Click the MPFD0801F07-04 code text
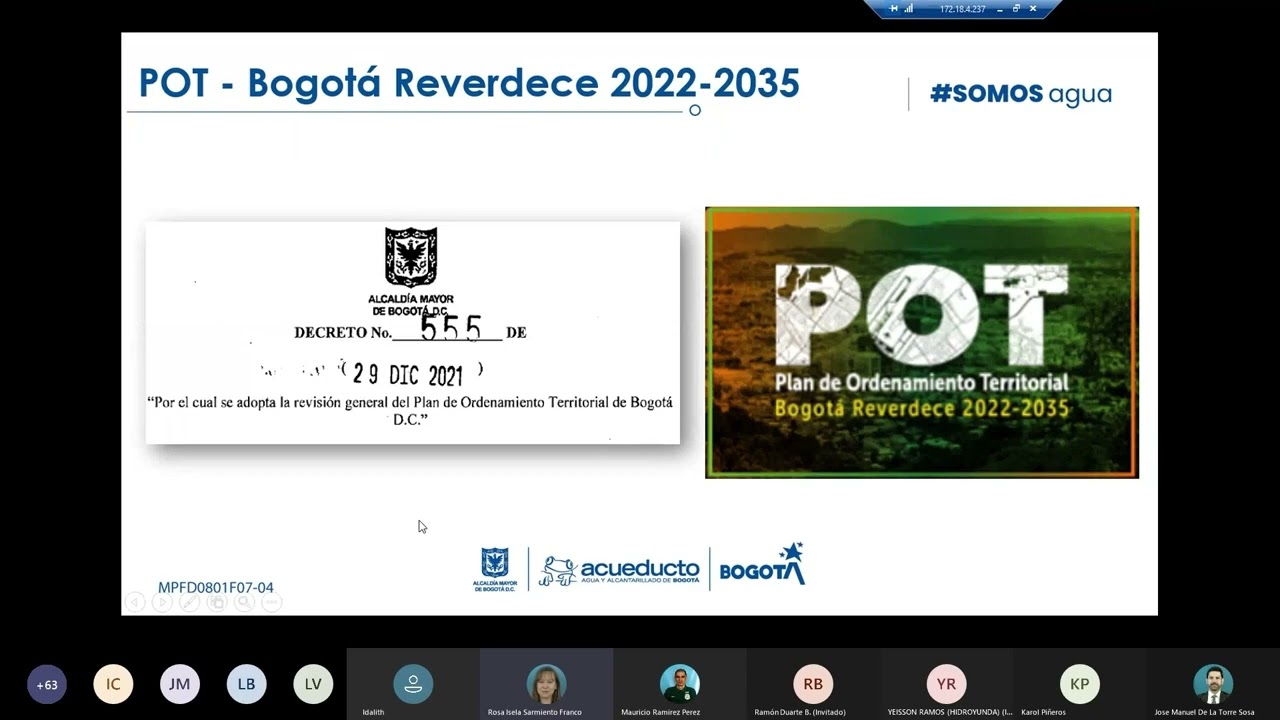Image resolution: width=1280 pixels, height=720 pixels. [x=216, y=588]
